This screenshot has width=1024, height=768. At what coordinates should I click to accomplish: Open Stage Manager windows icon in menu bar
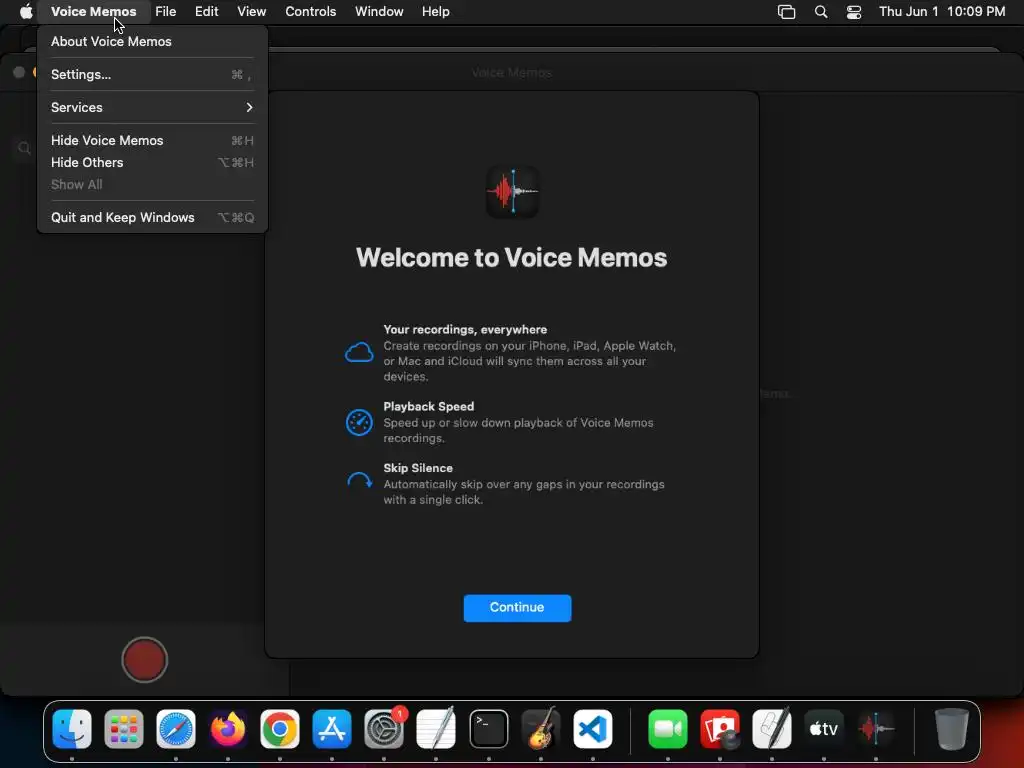[786, 12]
